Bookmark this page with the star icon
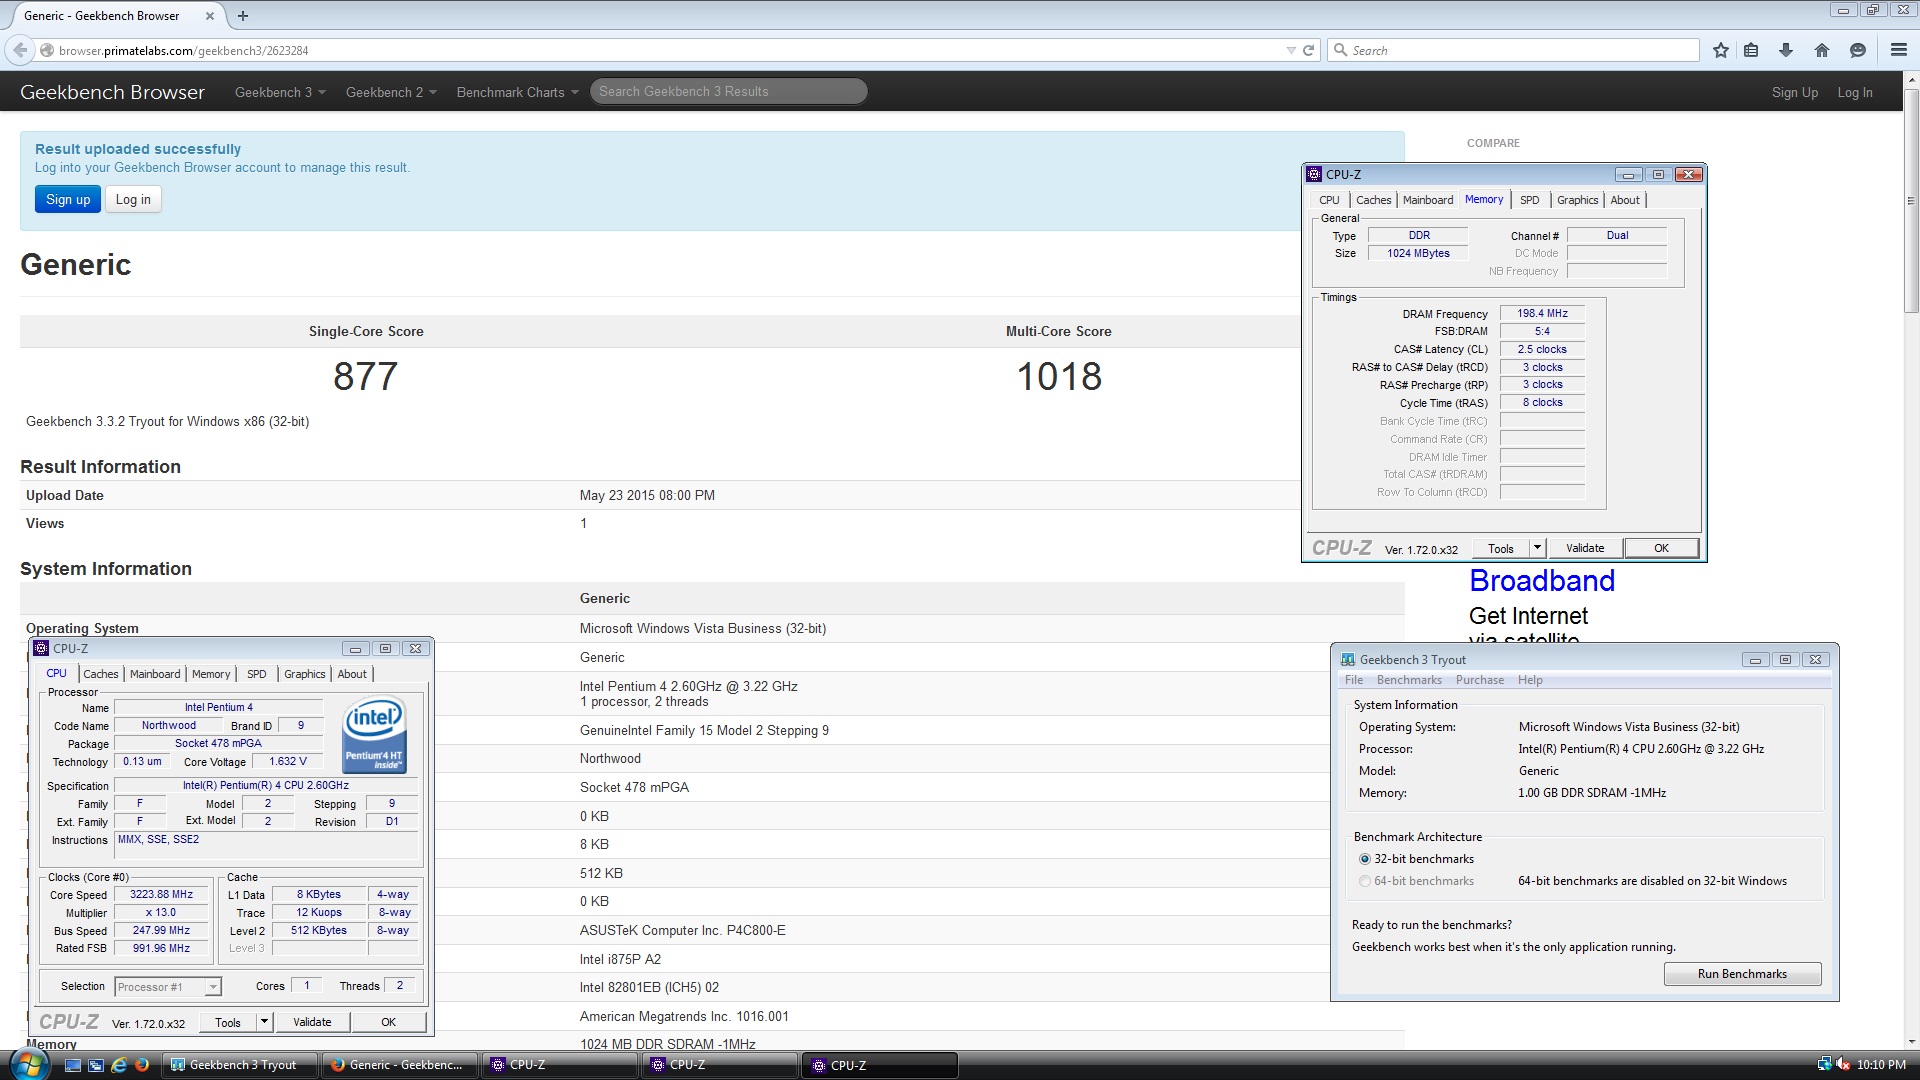Image resolution: width=1920 pixels, height=1080 pixels. tap(1721, 50)
